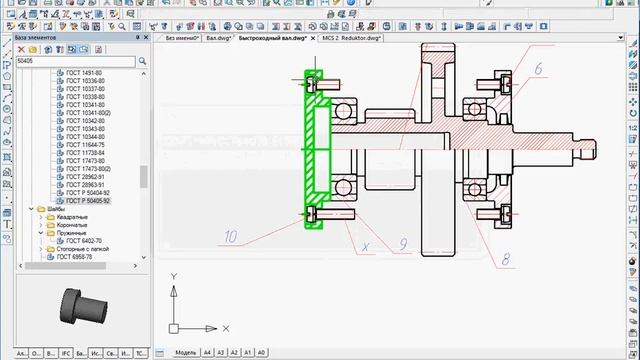Switch to the A1 layout tab
The width and height of the screenshot is (640, 360).
(248, 352)
